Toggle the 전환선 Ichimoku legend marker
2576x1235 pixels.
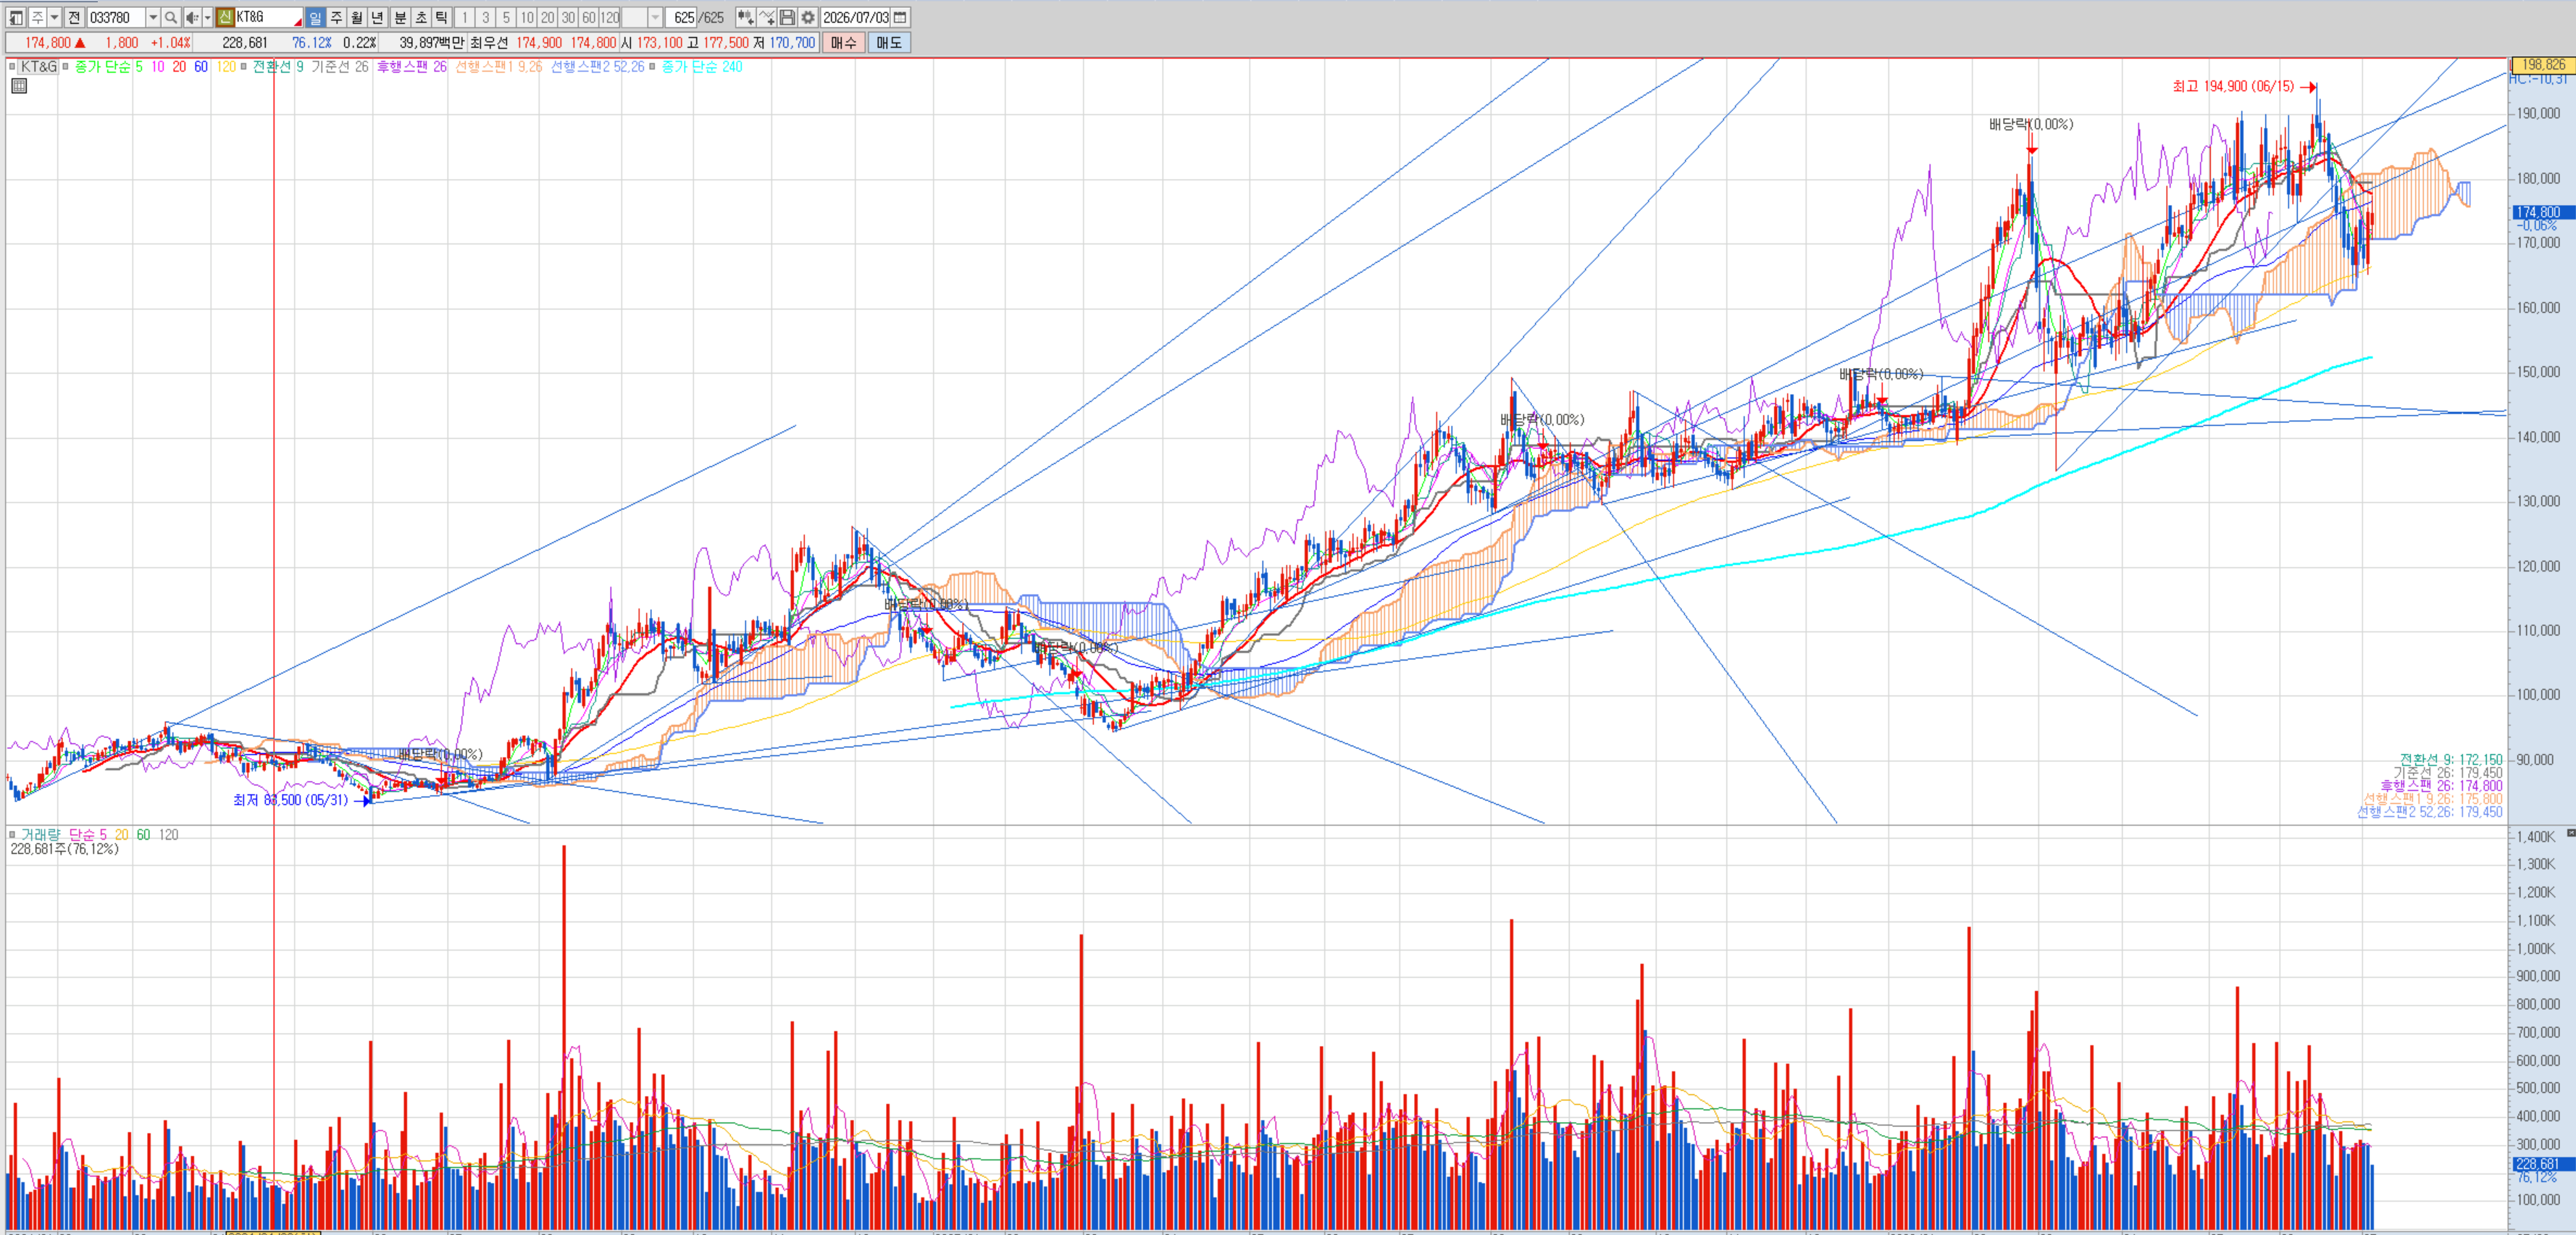point(244,67)
